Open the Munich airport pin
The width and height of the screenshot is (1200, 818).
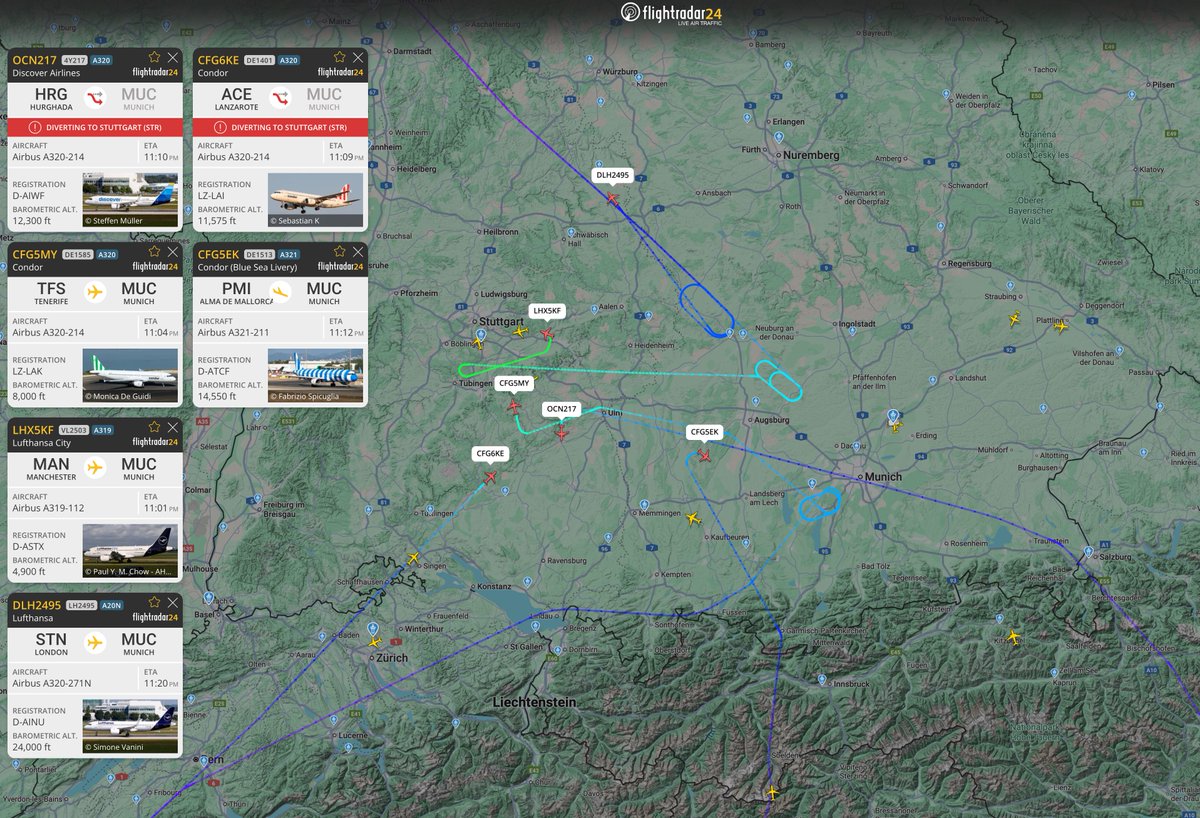coord(893,415)
